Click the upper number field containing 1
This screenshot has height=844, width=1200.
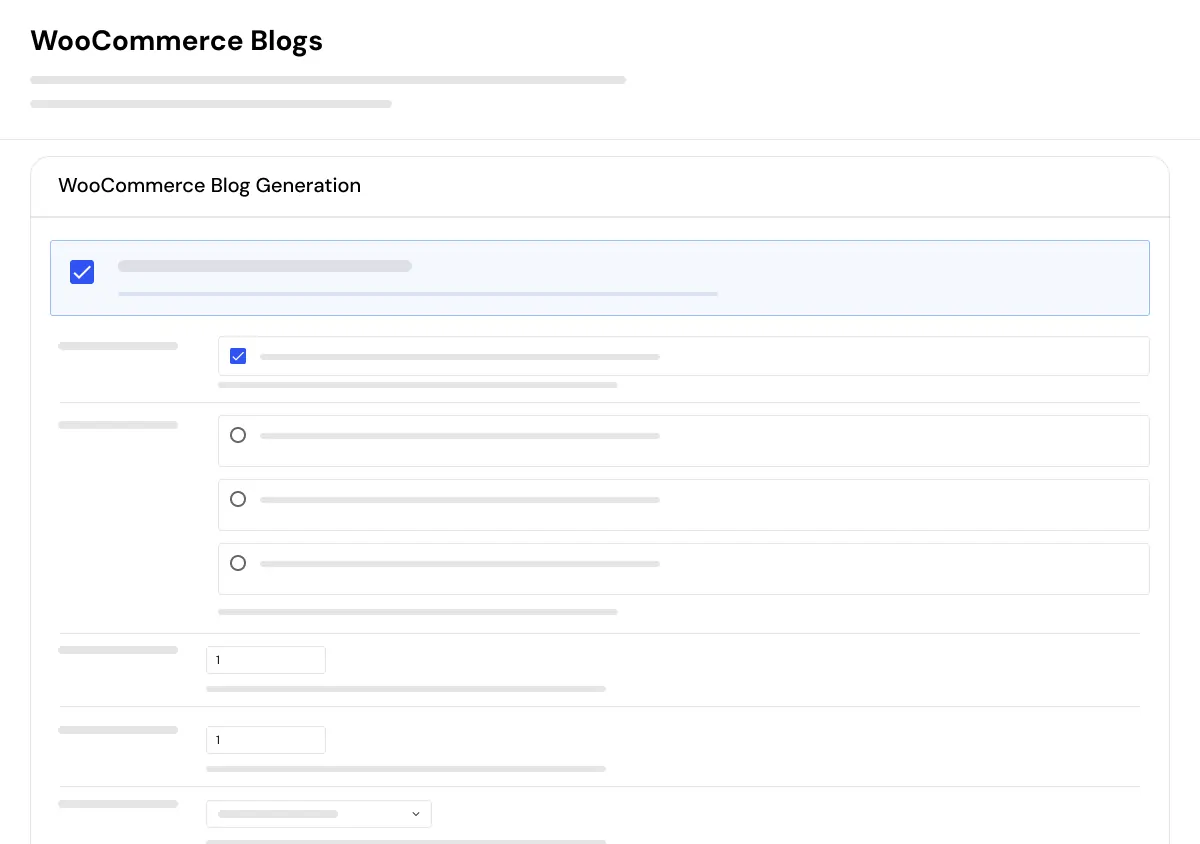click(266, 660)
